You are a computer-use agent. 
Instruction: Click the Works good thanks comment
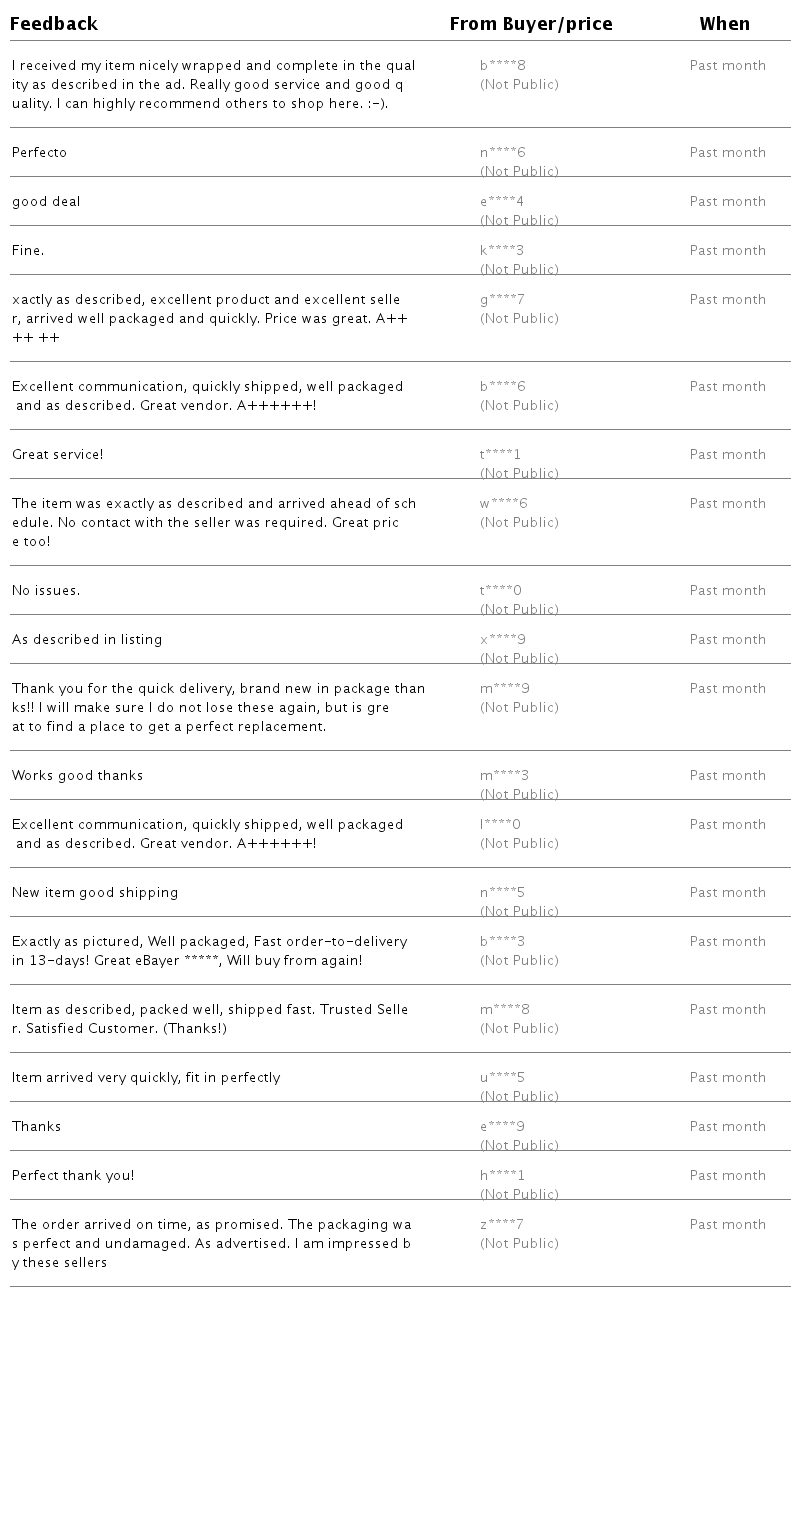[x=77, y=776]
